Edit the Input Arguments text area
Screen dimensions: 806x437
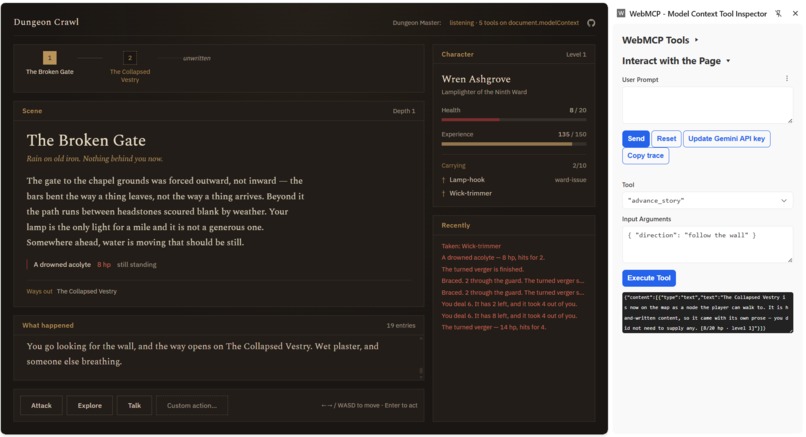pyautogui.click(x=707, y=244)
